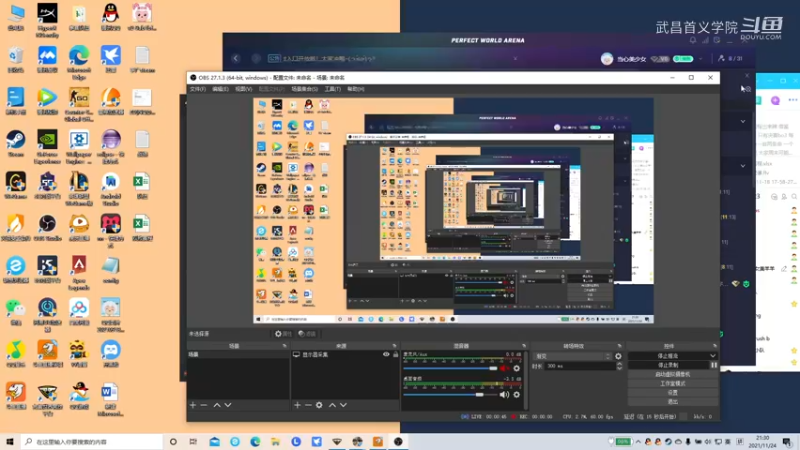
Task: Move source down in Sources panel
Action: coord(343,405)
